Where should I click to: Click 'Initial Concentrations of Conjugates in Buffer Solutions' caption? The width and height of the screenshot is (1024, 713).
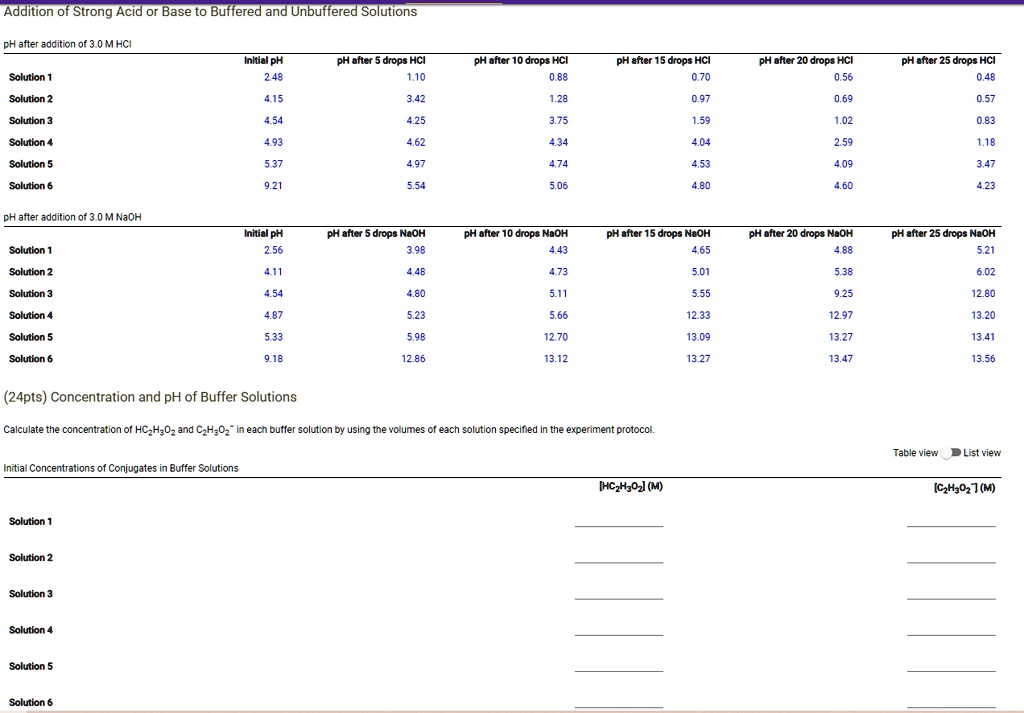[121, 468]
